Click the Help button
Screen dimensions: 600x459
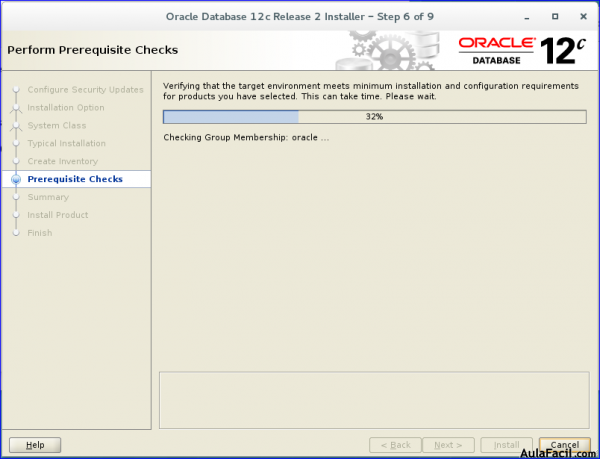pos(35,445)
